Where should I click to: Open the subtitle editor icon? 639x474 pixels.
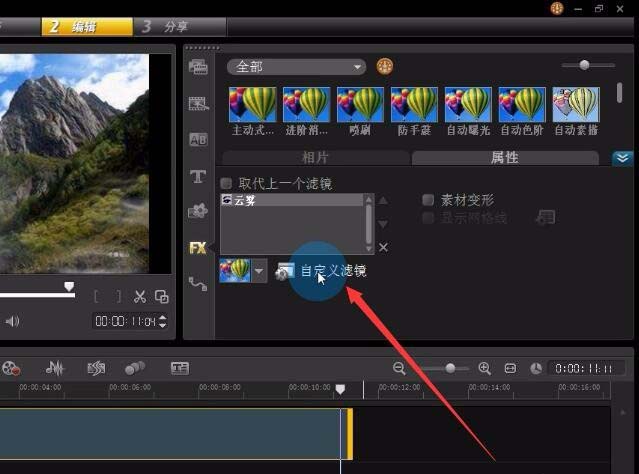(180, 368)
